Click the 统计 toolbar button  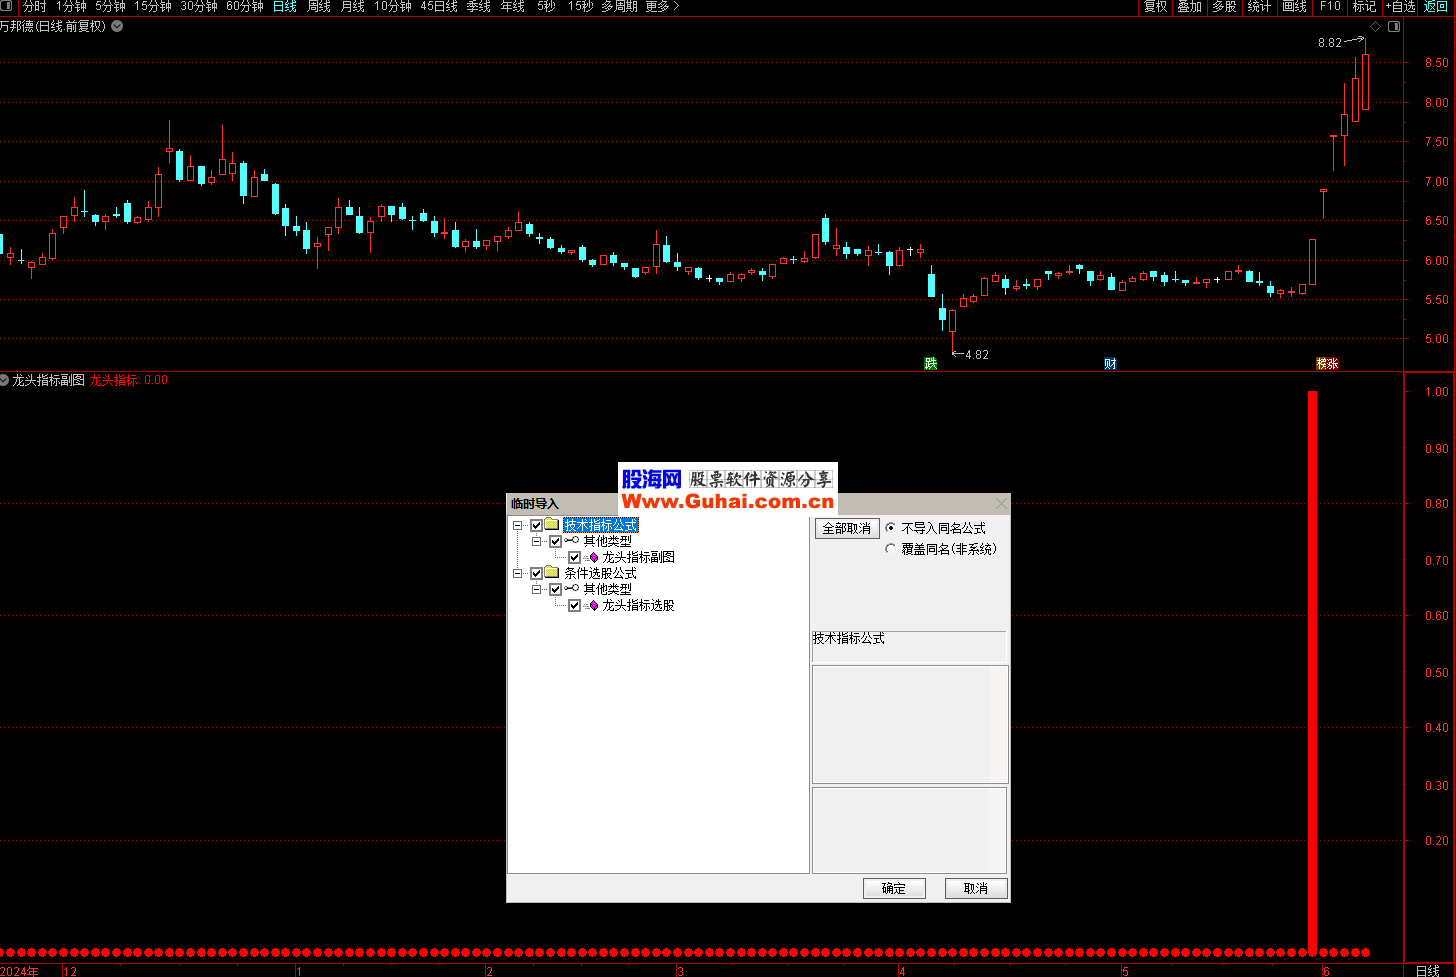point(1259,6)
